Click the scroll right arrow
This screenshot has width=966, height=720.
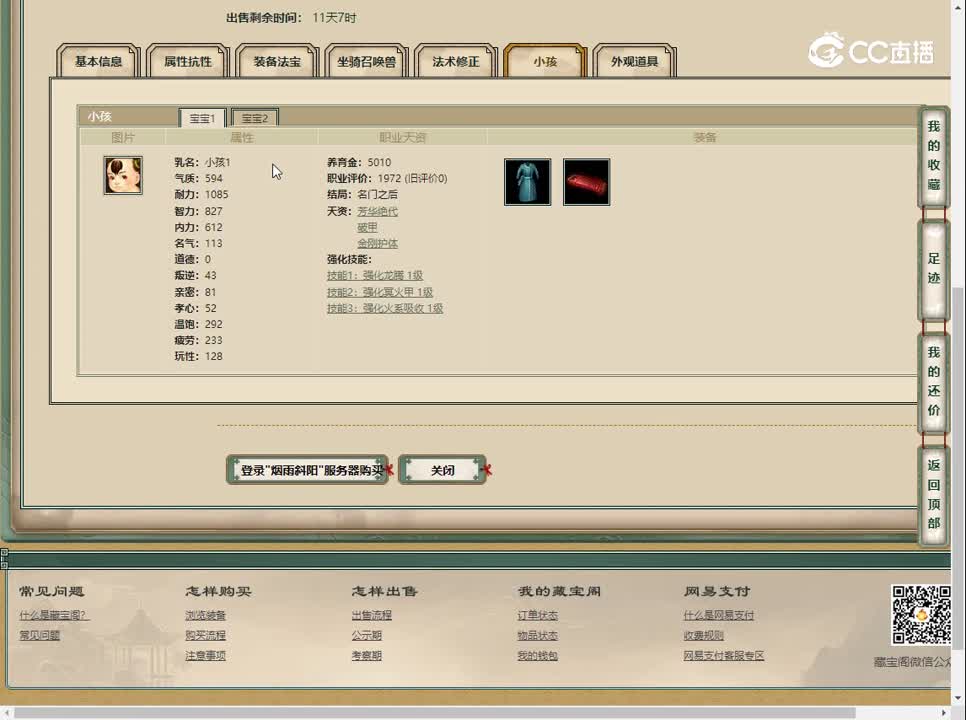point(944,713)
